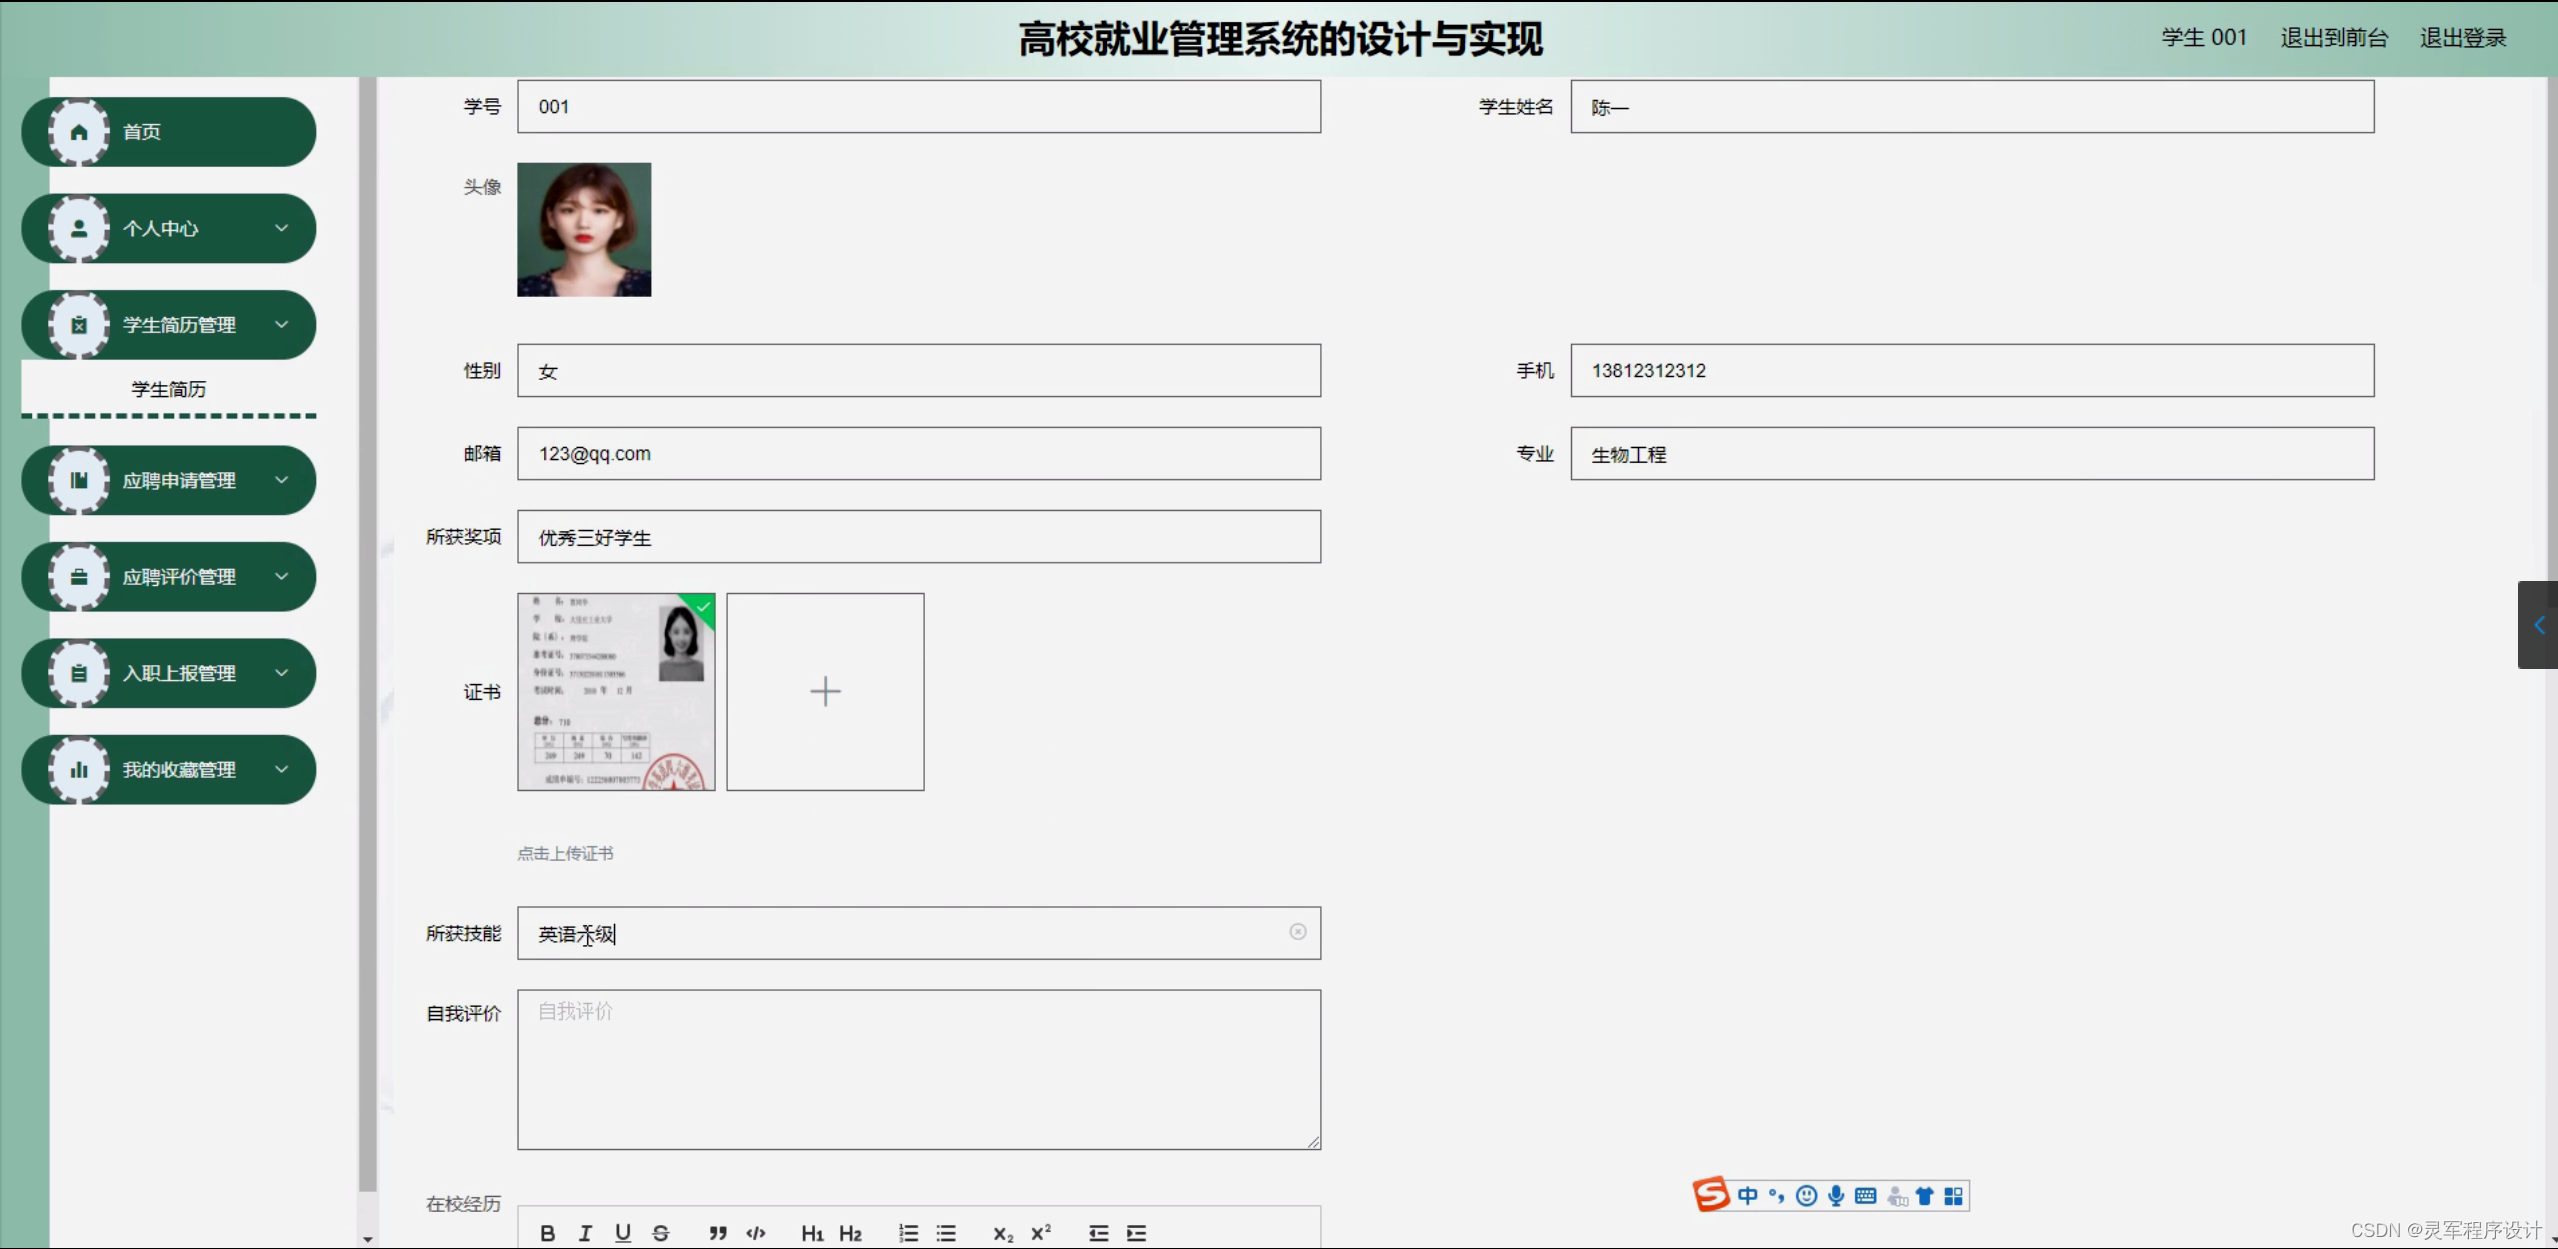Click the plus box to upload certificate
This screenshot has height=1249, width=2558.
[x=825, y=692]
